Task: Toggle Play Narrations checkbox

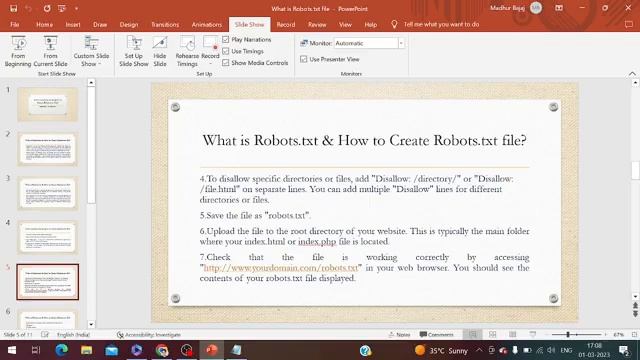Action: click(226, 40)
